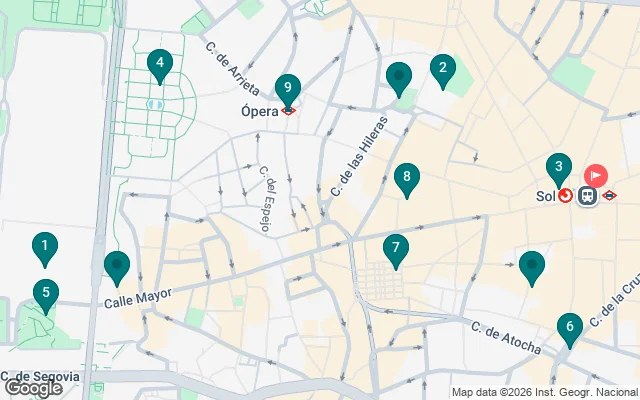Click the red flag destination marker
Viewport: 640px width, 400px height.
[596, 176]
